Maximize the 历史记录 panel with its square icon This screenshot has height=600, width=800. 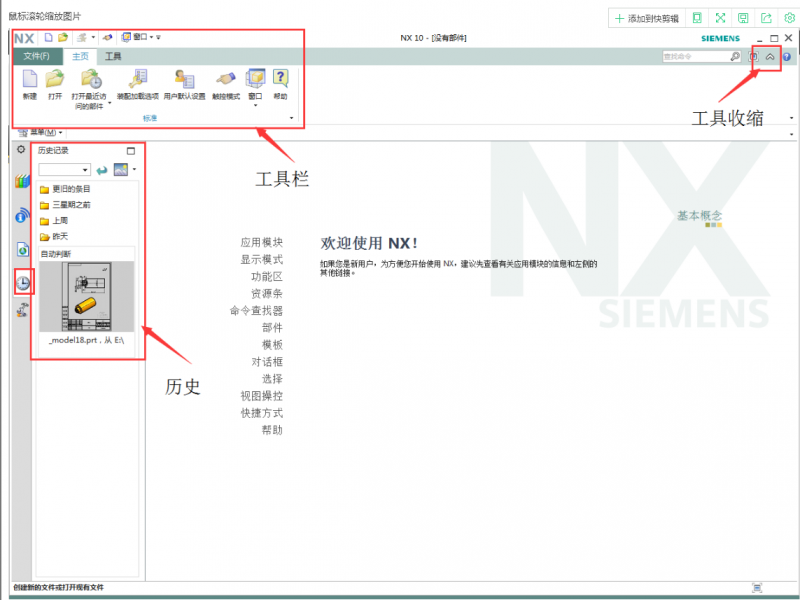pos(131,151)
